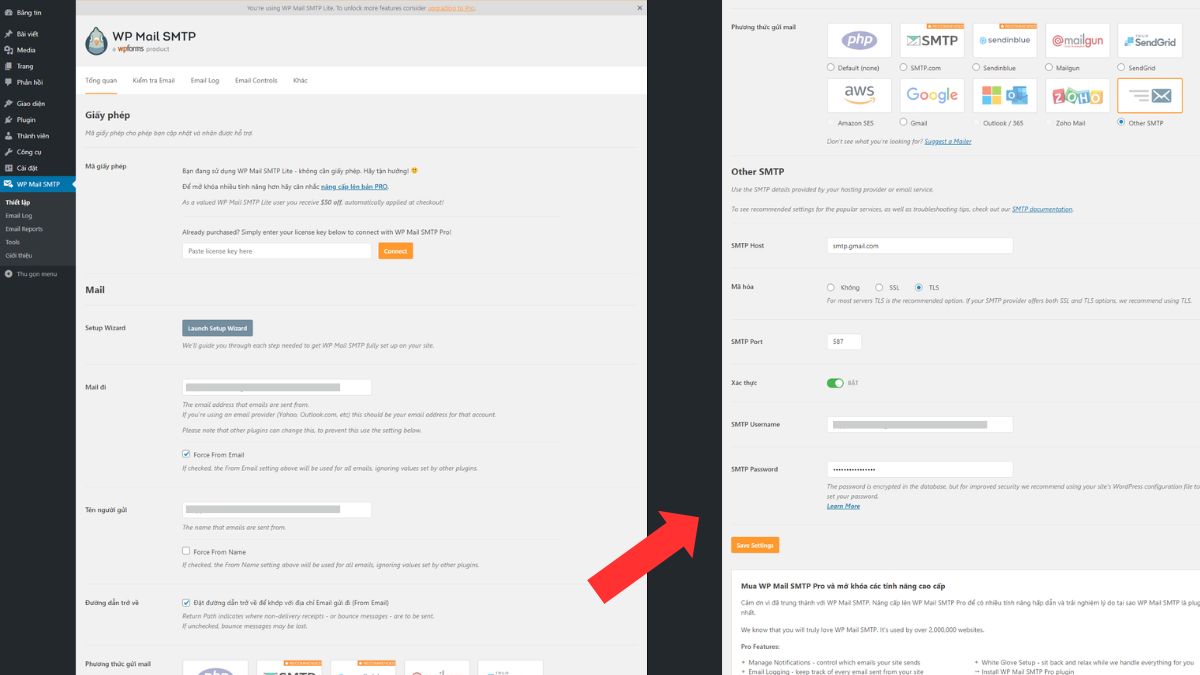Click the Tên người gửi name field

pos(277,510)
